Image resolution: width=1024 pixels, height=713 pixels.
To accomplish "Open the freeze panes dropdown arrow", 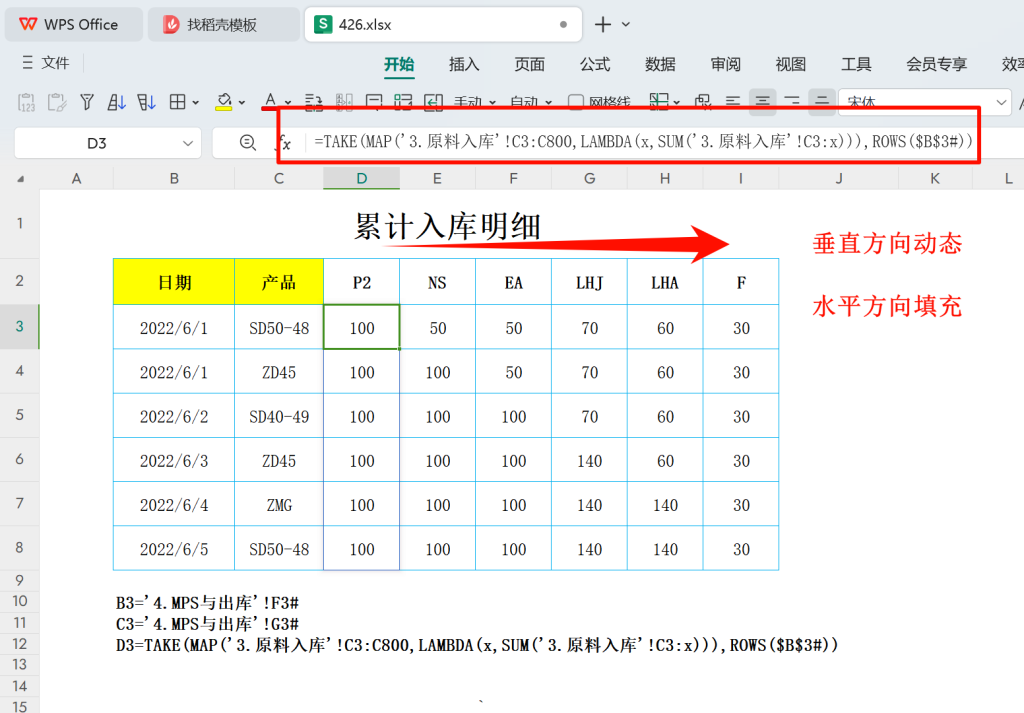I will click(x=677, y=103).
